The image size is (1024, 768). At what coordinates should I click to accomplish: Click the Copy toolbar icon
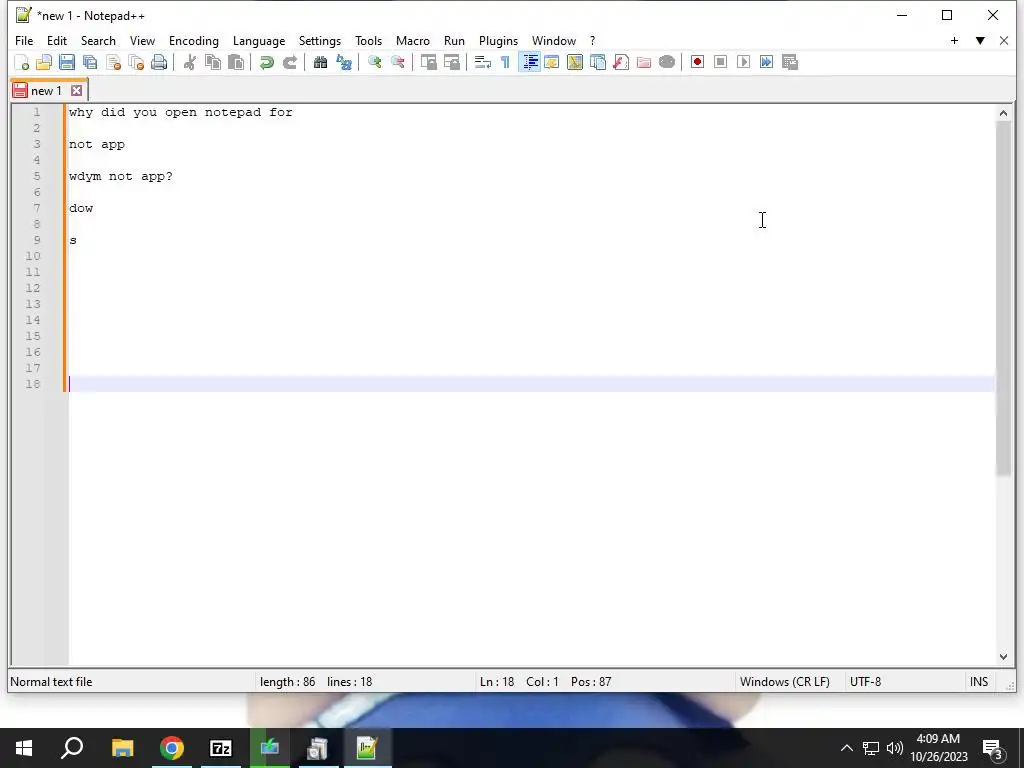click(213, 62)
